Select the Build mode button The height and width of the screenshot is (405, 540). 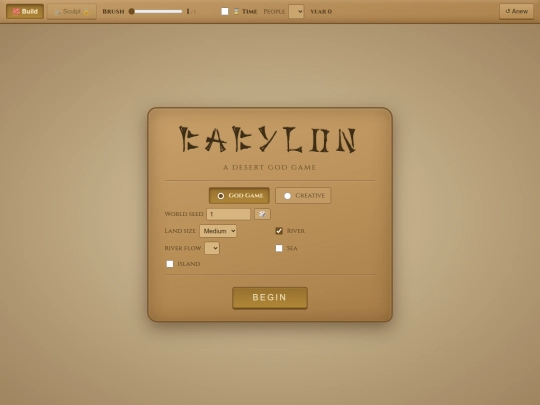coord(25,11)
